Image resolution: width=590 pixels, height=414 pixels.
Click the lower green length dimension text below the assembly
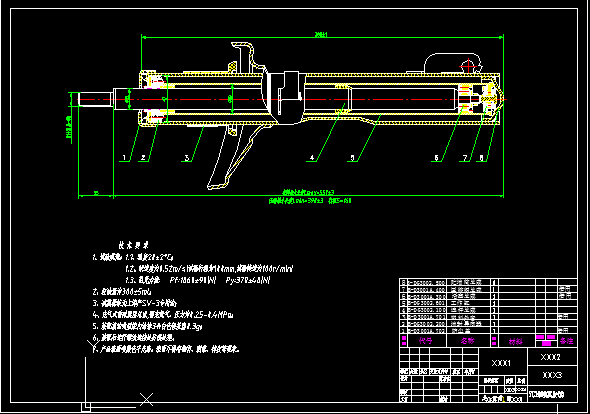point(310,201)
